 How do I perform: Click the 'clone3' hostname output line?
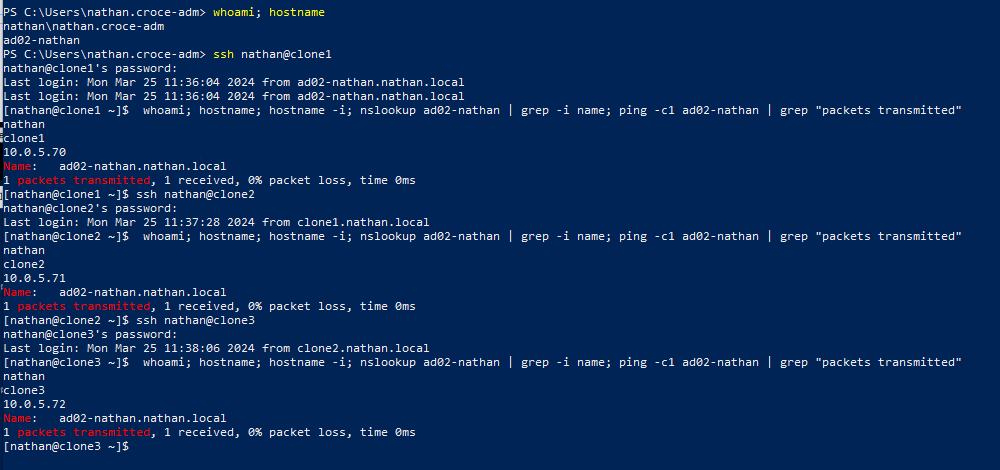click(24, 390)
